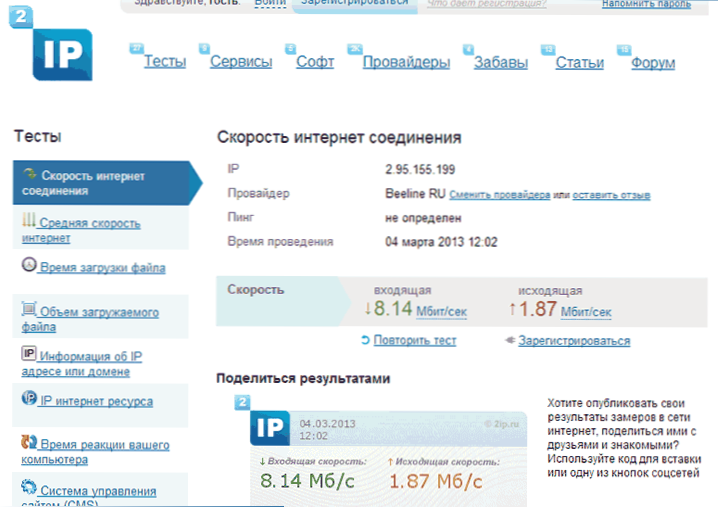The image size is (718, 507).
Task: Click the outgoing speed value 1.87
Action: [538, 309]
